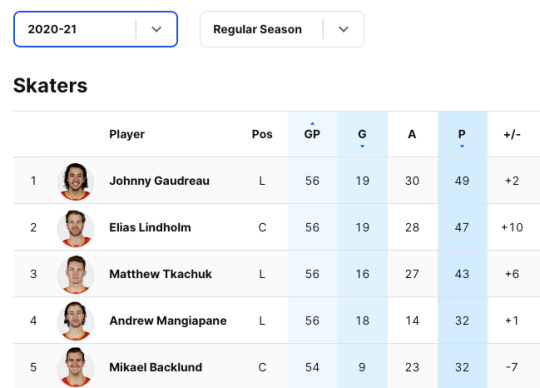
Task: Click Matthew Tkachuk's headshot image
Action: 75,275
